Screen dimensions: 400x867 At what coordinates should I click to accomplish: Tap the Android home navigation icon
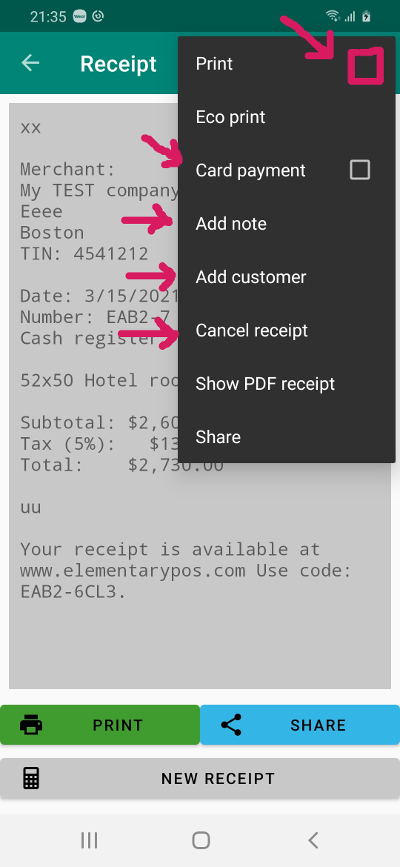tap(200, 840)
